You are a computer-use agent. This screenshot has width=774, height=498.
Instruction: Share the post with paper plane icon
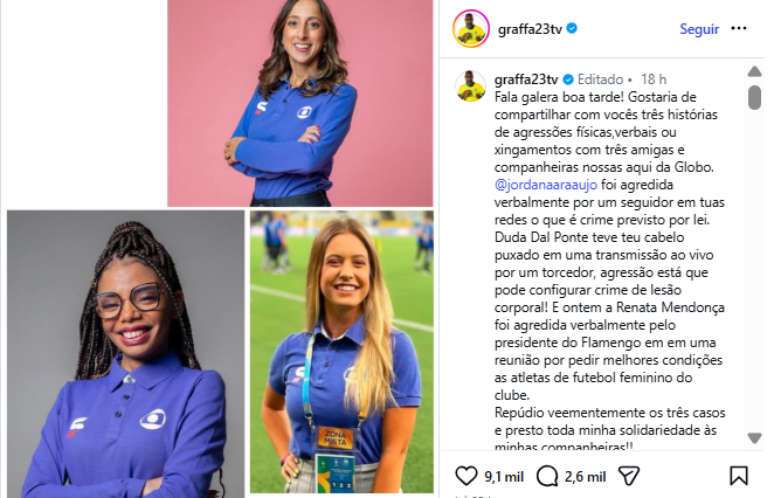[x=629, y=476]
